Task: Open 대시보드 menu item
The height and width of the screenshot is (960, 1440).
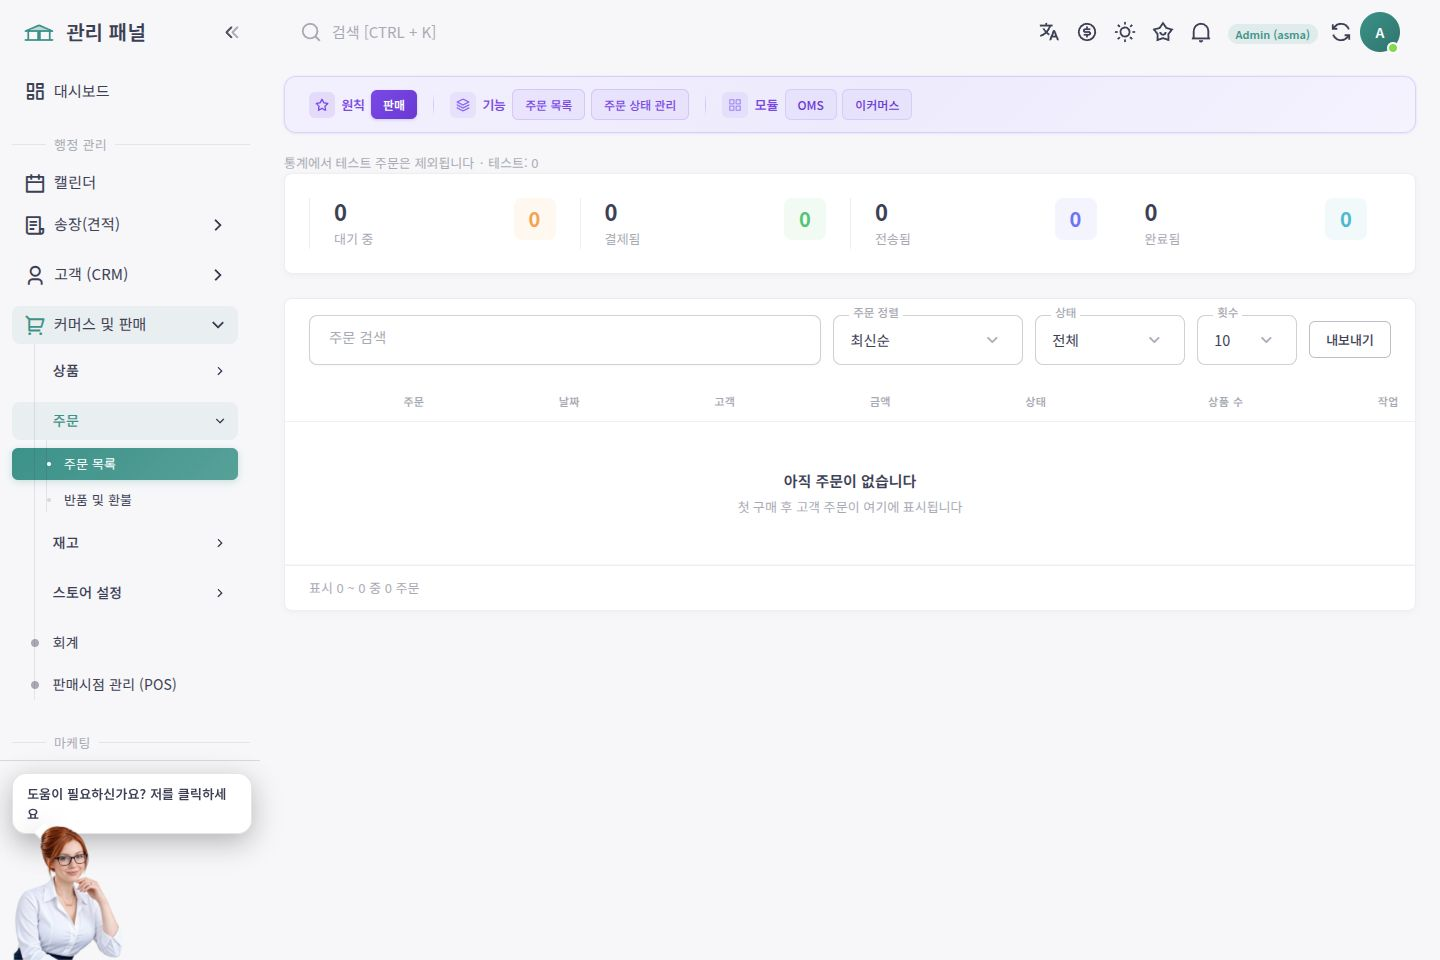Action: tap(125, 91)
